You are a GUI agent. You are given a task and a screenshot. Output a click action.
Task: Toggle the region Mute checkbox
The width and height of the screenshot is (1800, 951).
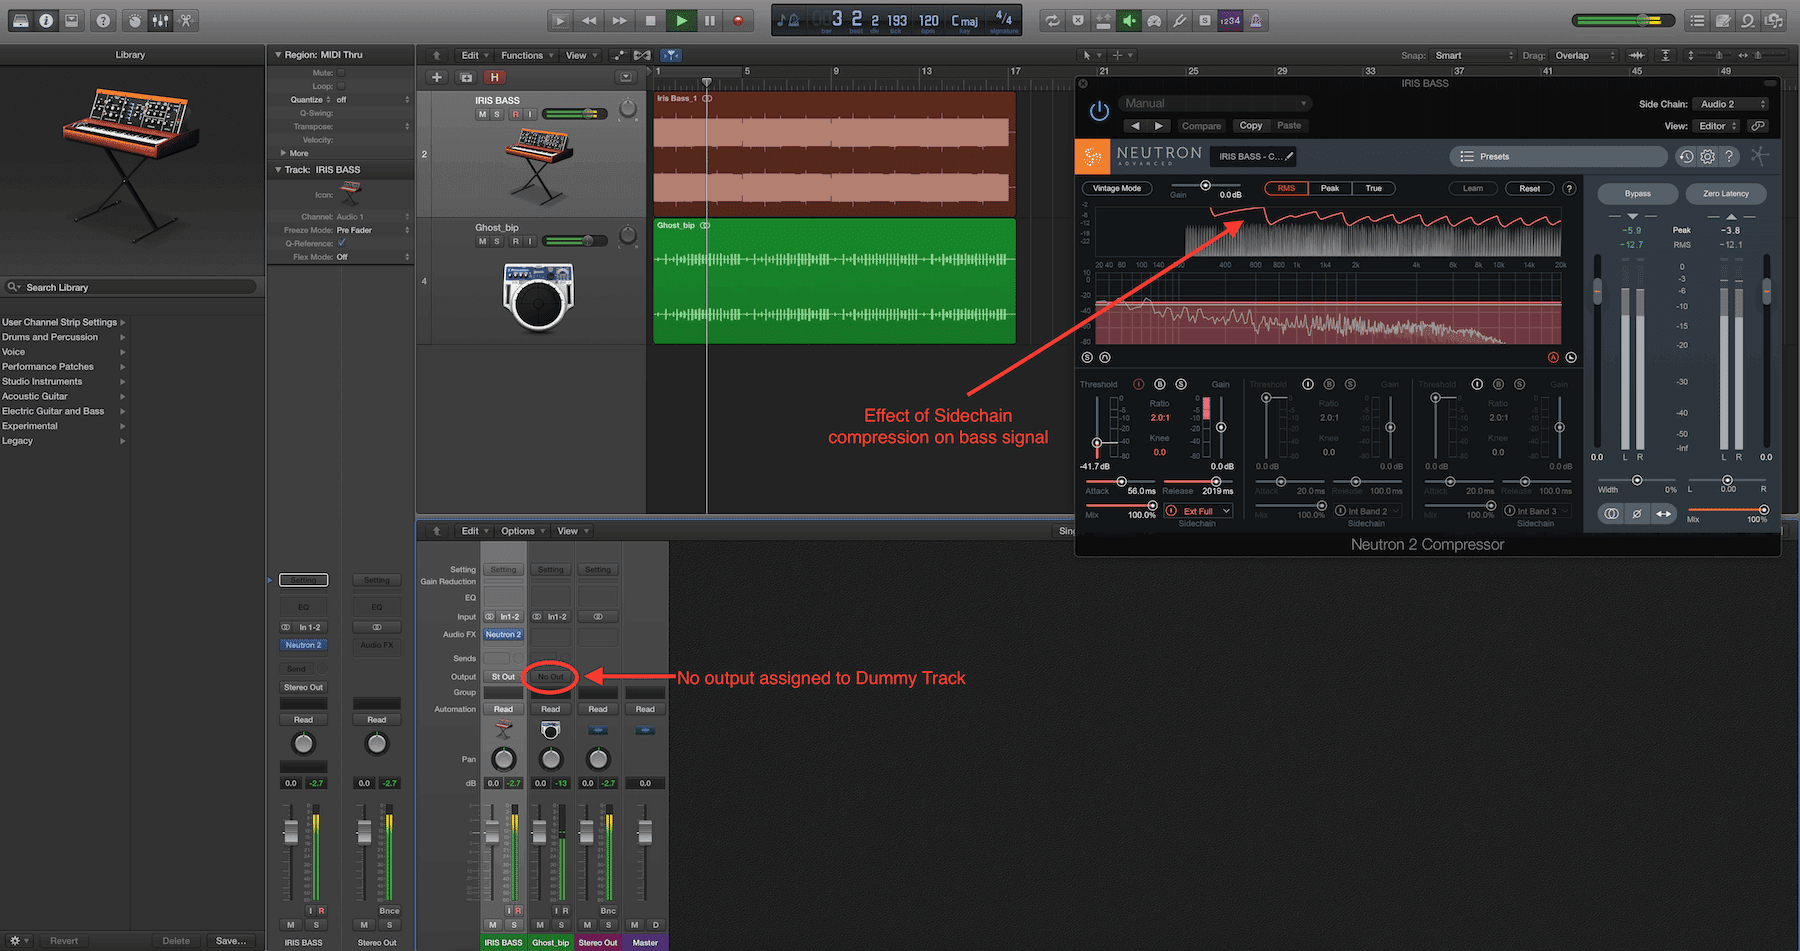pyautogui.click(x=341, y=72)
